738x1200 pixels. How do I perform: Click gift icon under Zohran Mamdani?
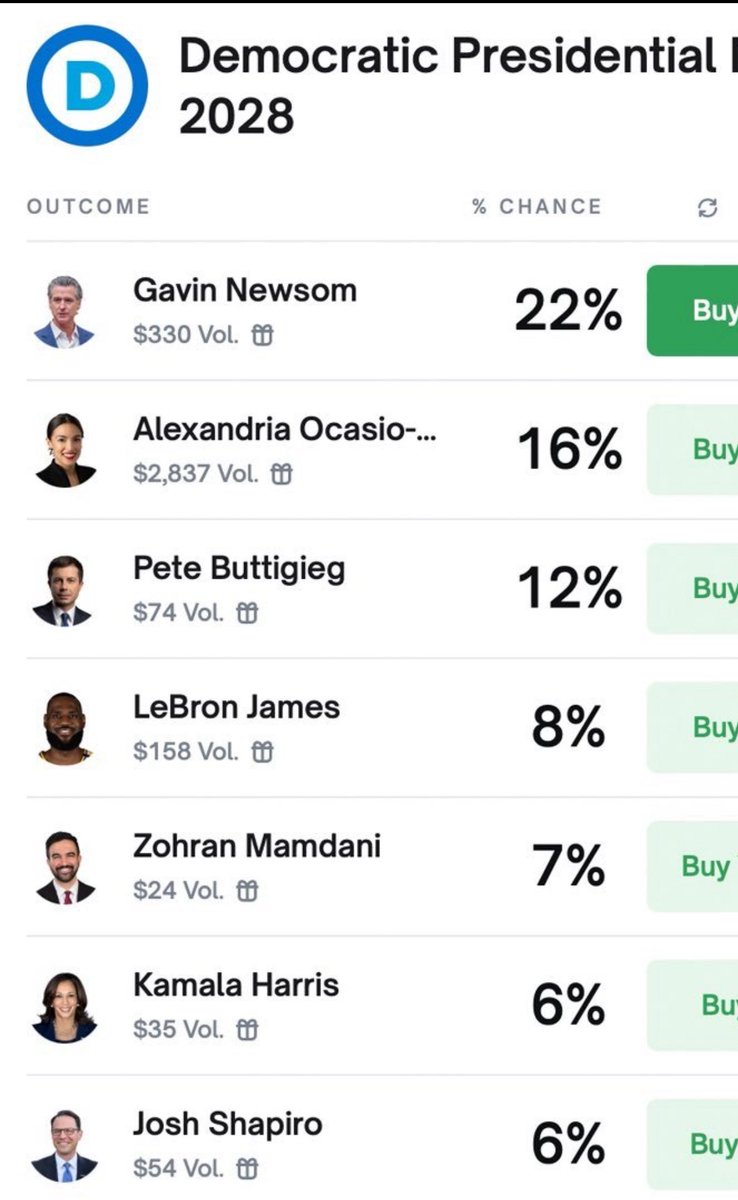[x=246, y=891]
